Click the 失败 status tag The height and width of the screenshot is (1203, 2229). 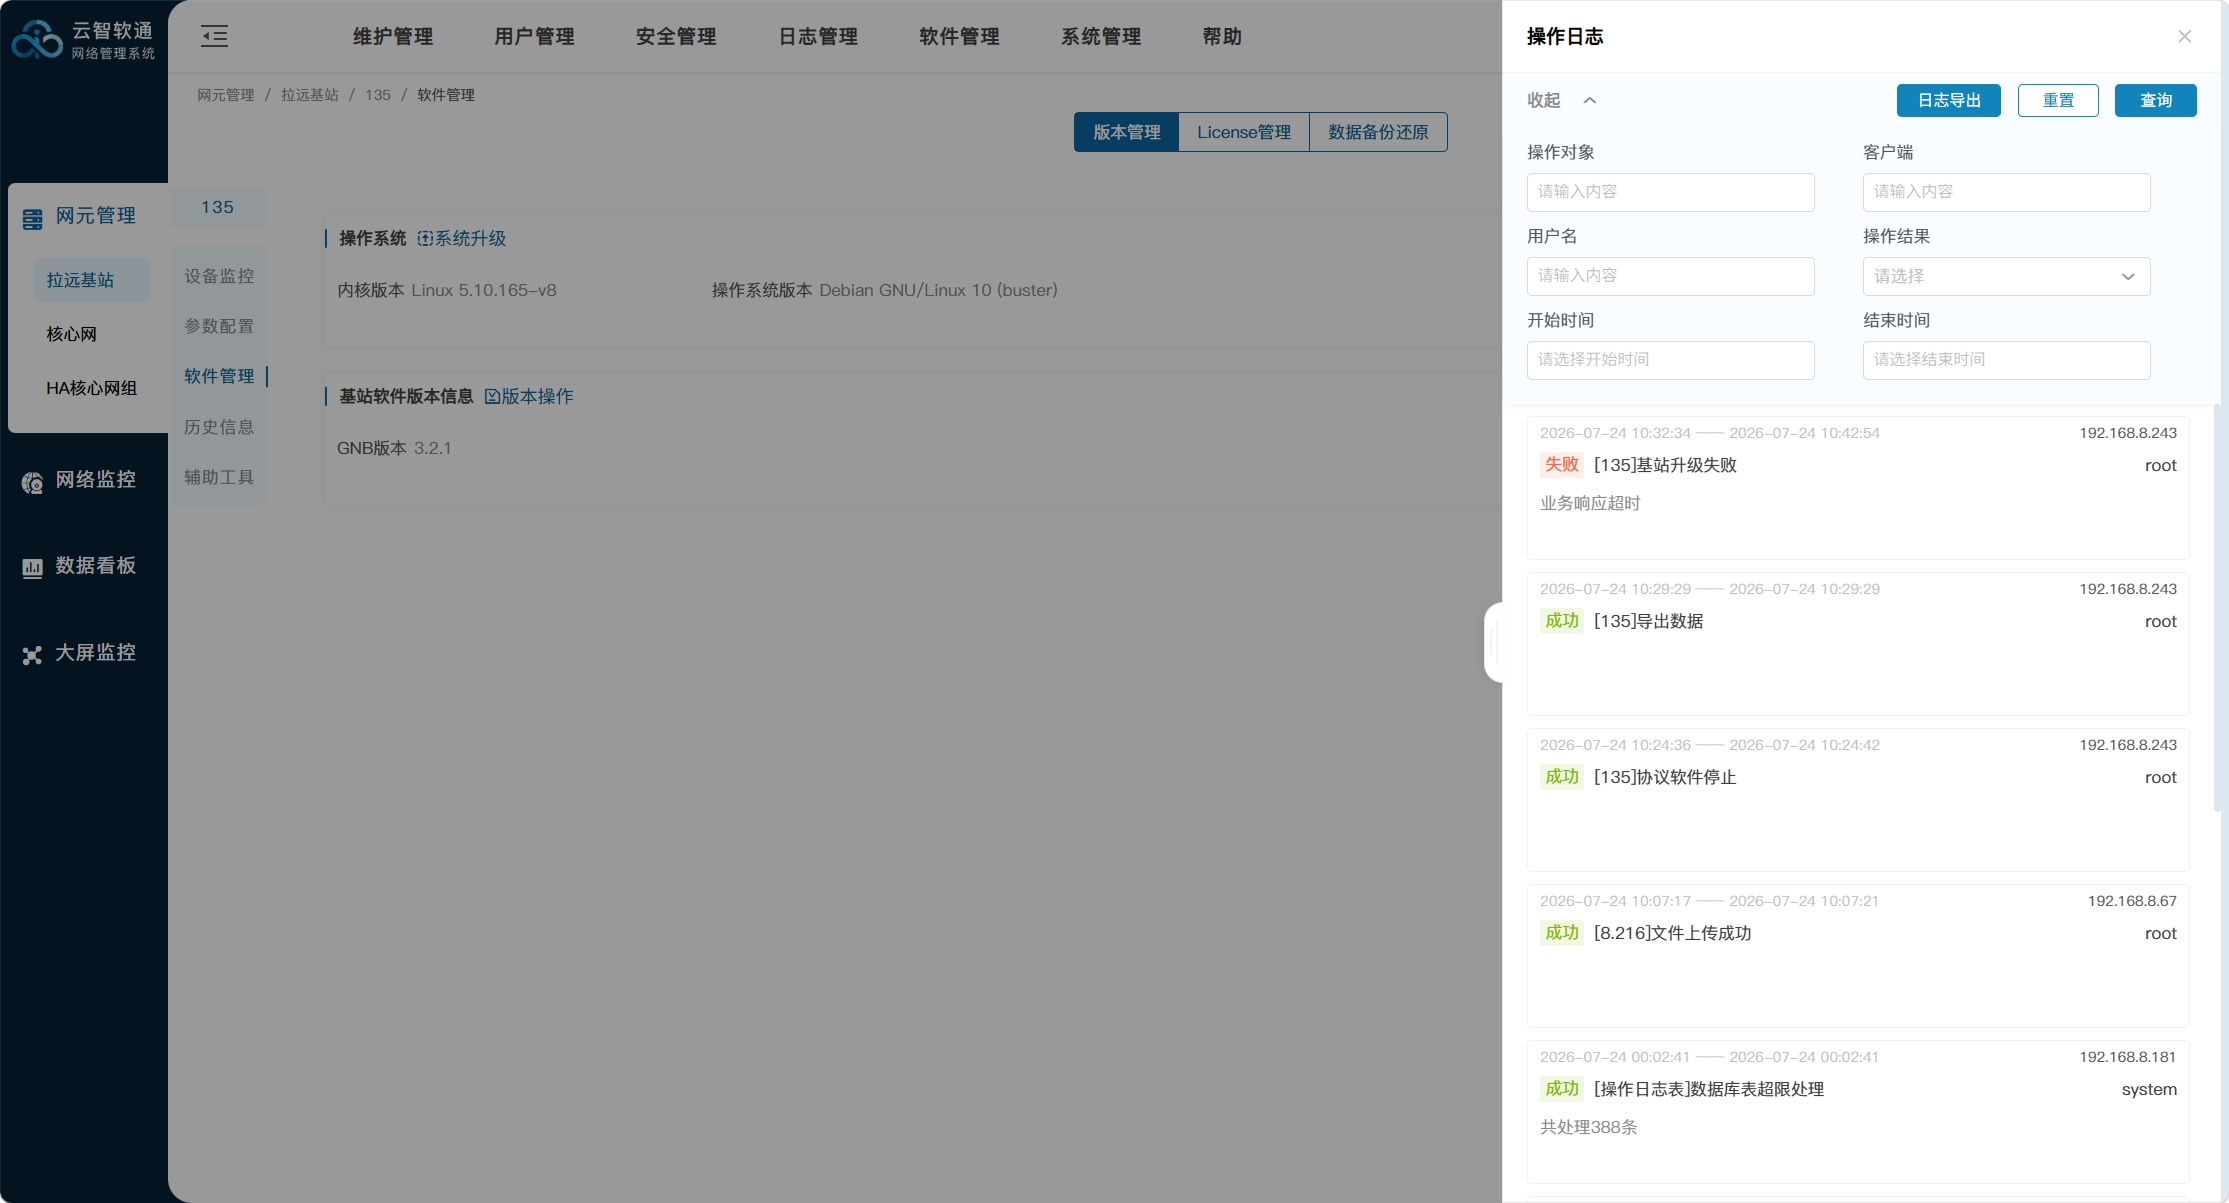point(1561,464)
